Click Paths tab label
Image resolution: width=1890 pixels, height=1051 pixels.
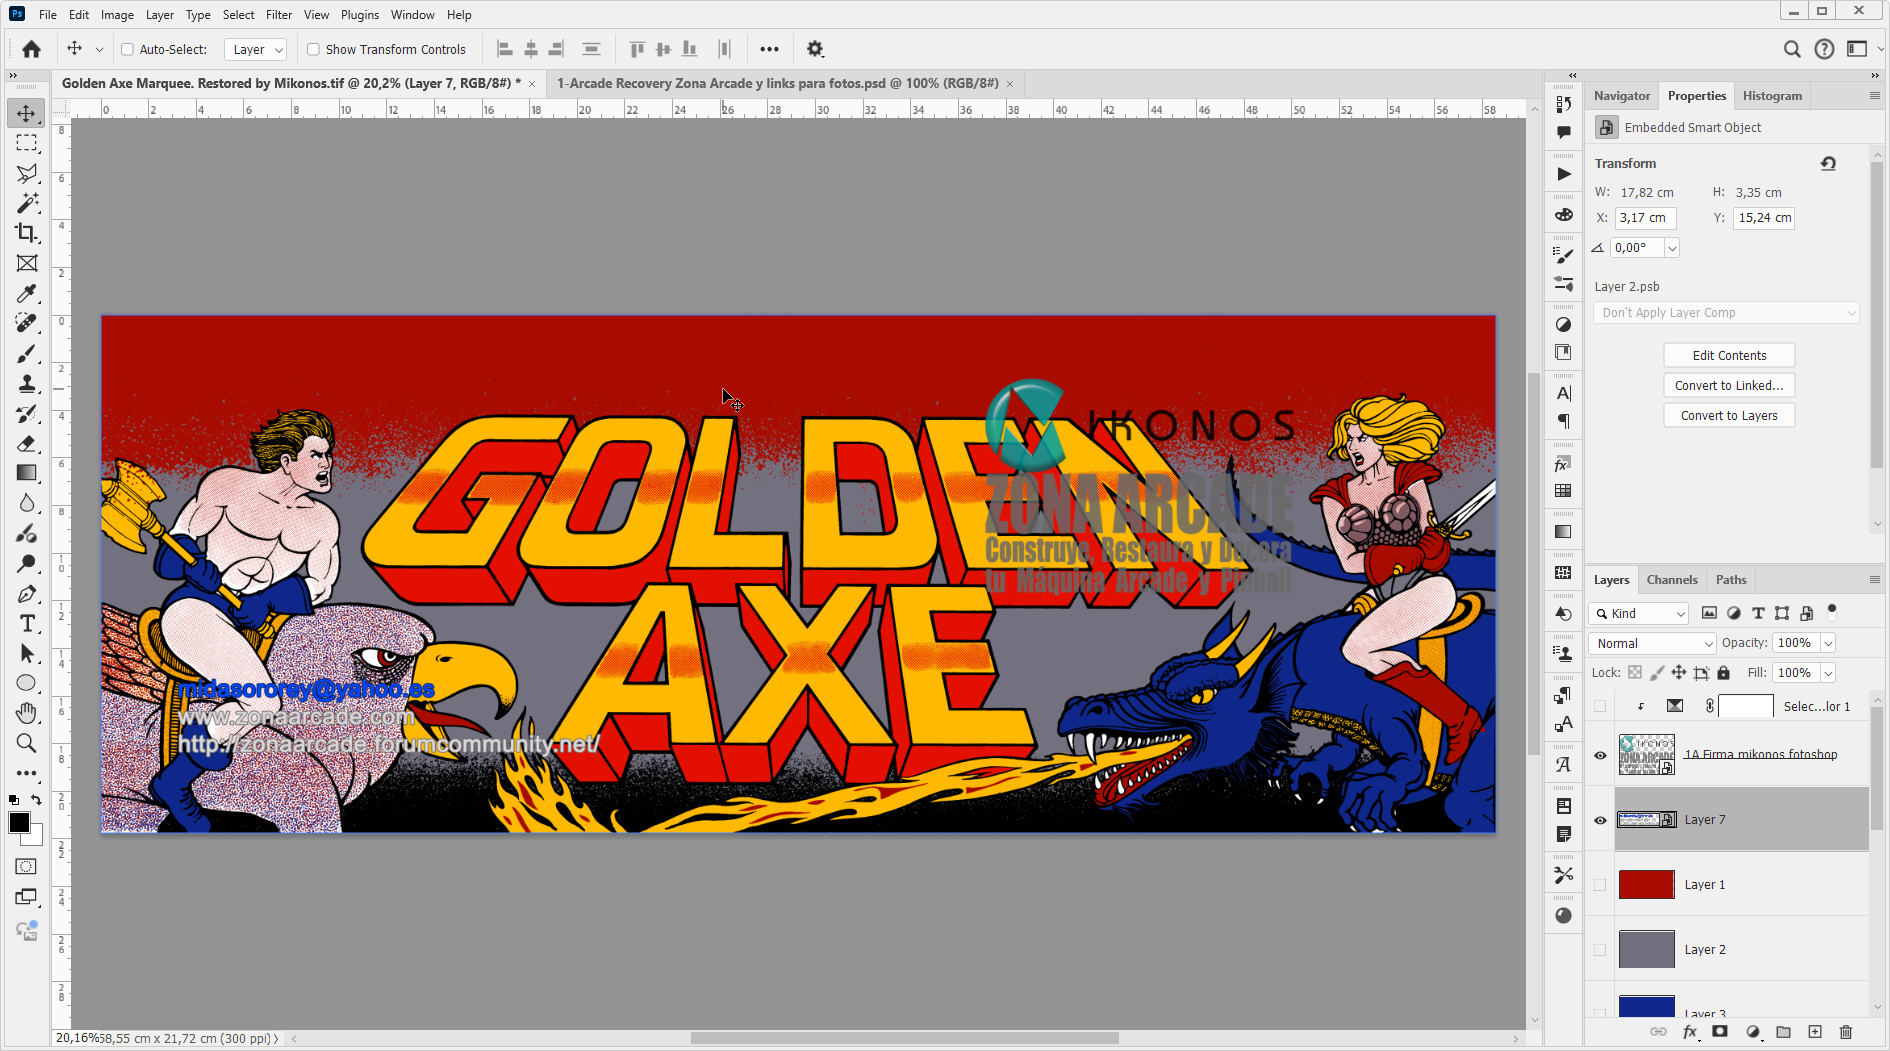click(x=1731, y=579)
